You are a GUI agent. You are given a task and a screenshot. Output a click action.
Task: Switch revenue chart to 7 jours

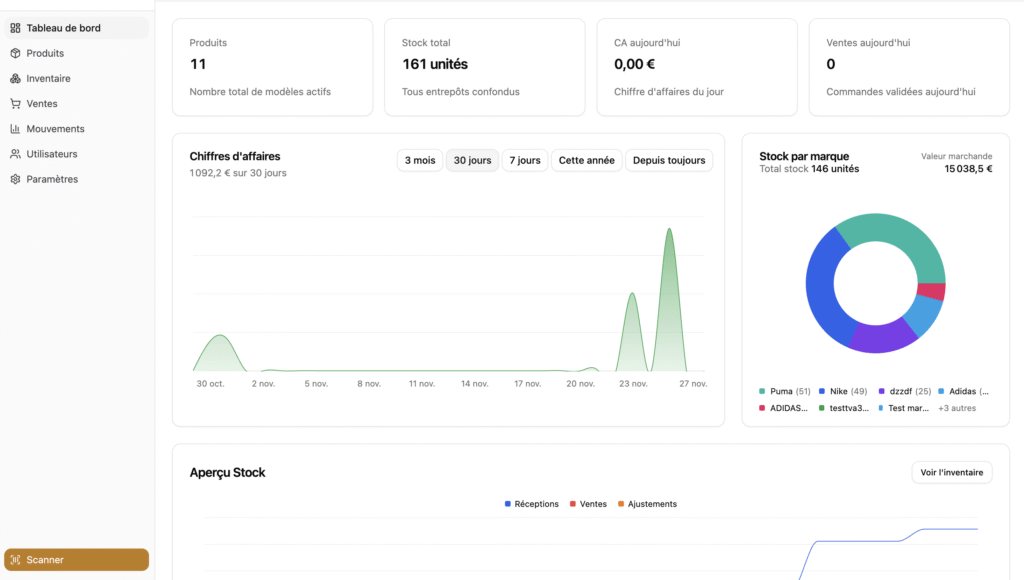click(x=524, y=160)
